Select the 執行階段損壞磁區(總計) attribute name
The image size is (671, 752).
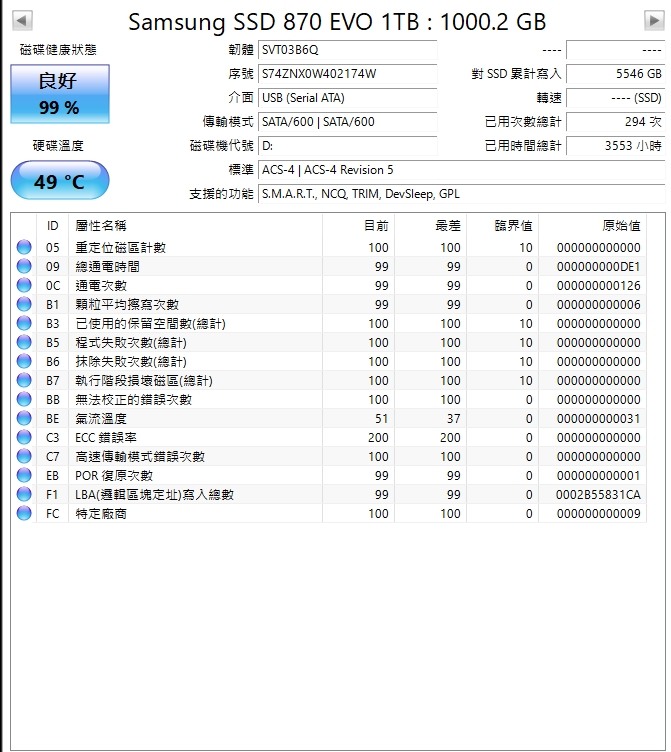pos(144,381)
